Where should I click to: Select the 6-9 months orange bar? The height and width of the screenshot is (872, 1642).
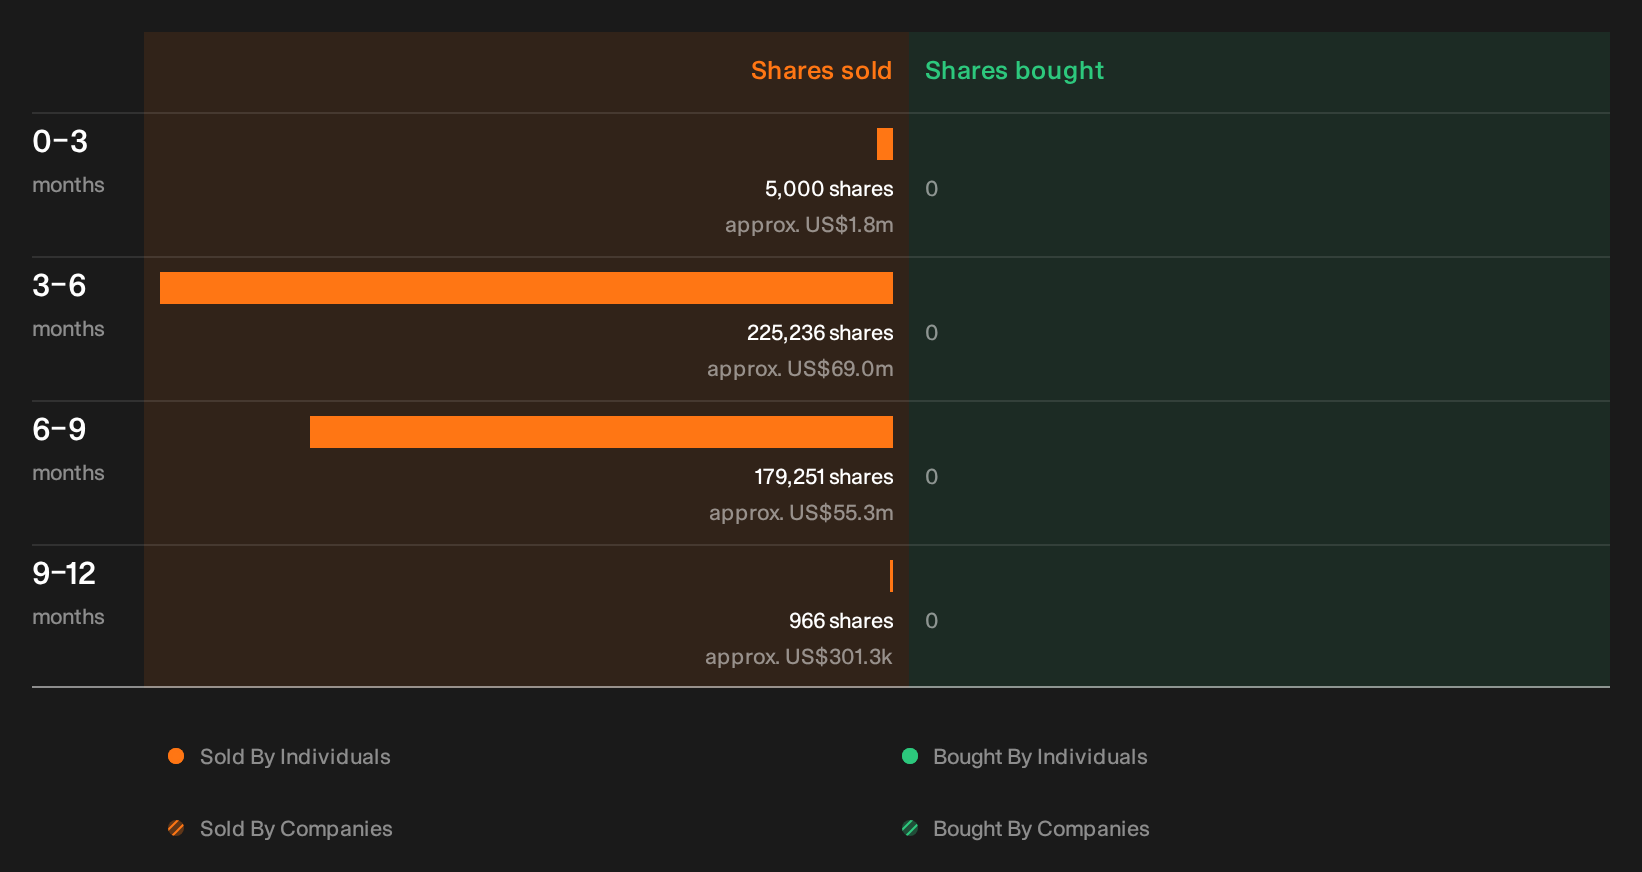[x=601, y=432]
